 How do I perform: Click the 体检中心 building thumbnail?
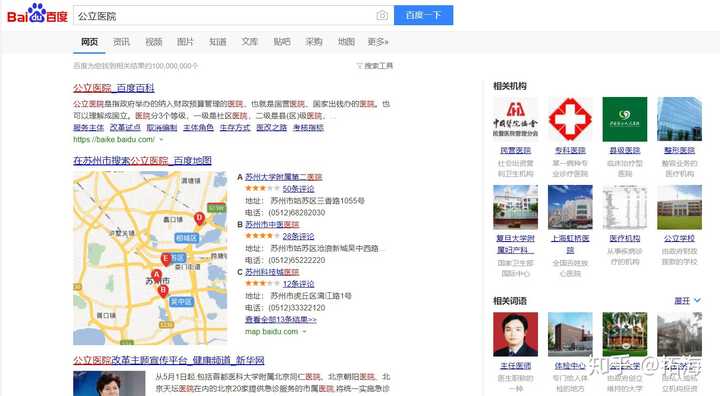[570, 334]
